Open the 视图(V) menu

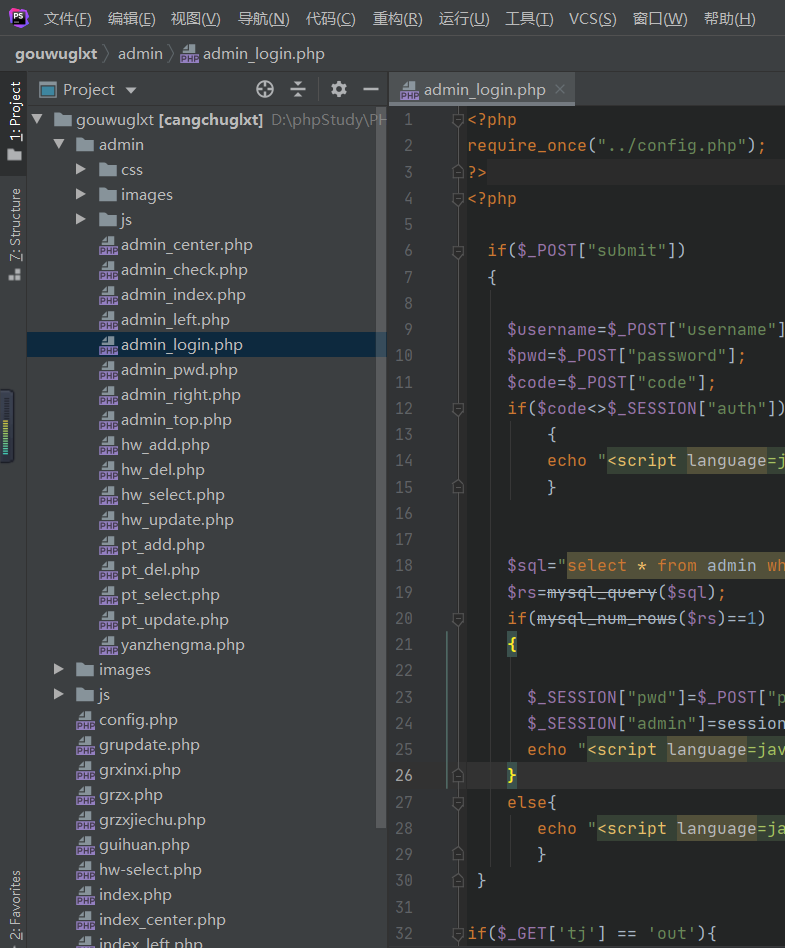click(195, 19)
